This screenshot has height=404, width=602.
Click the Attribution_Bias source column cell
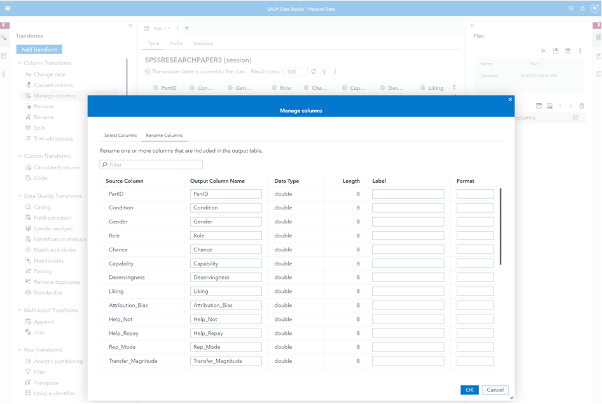click(128, 305)
